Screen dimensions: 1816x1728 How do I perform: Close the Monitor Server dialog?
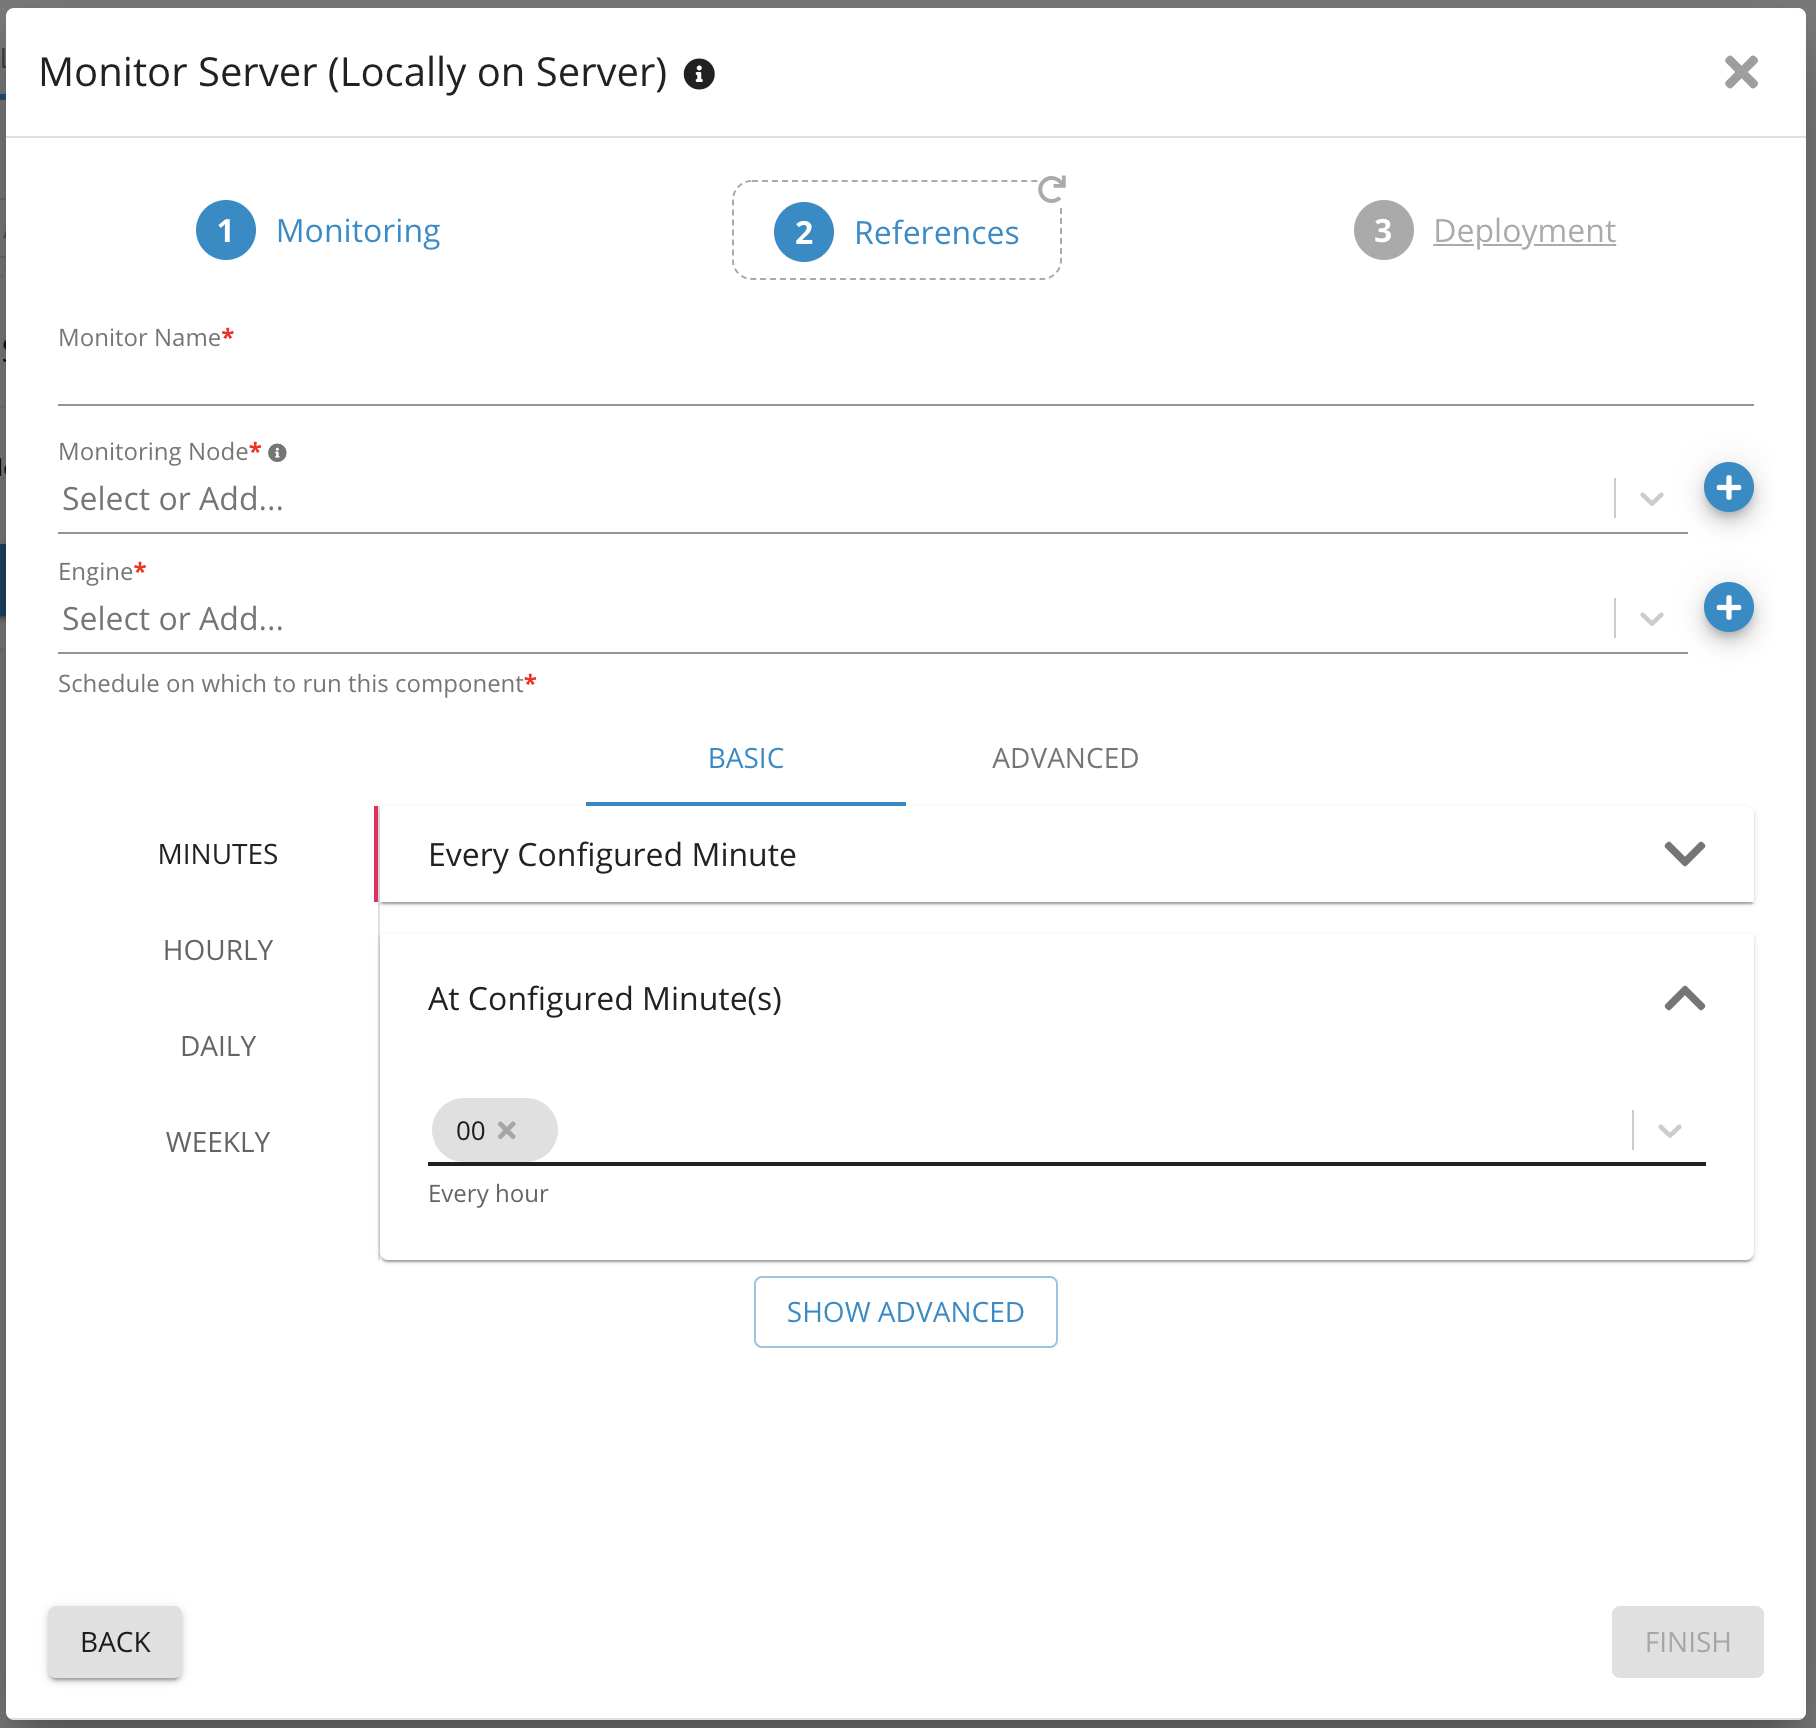point(1741,72)
